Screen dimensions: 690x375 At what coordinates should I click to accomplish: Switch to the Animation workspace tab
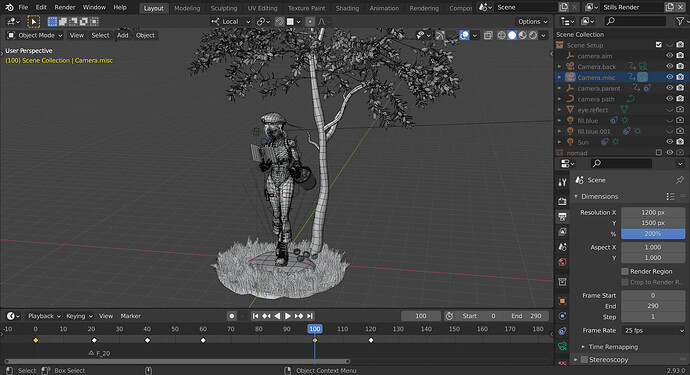coord(384,8)
